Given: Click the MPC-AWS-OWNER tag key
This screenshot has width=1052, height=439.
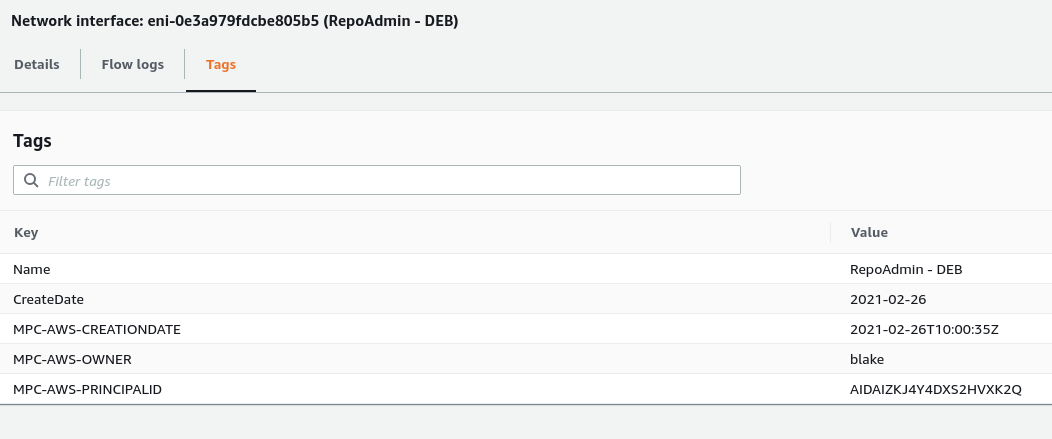Looking at the screenshot, I should tap(72, 359).
